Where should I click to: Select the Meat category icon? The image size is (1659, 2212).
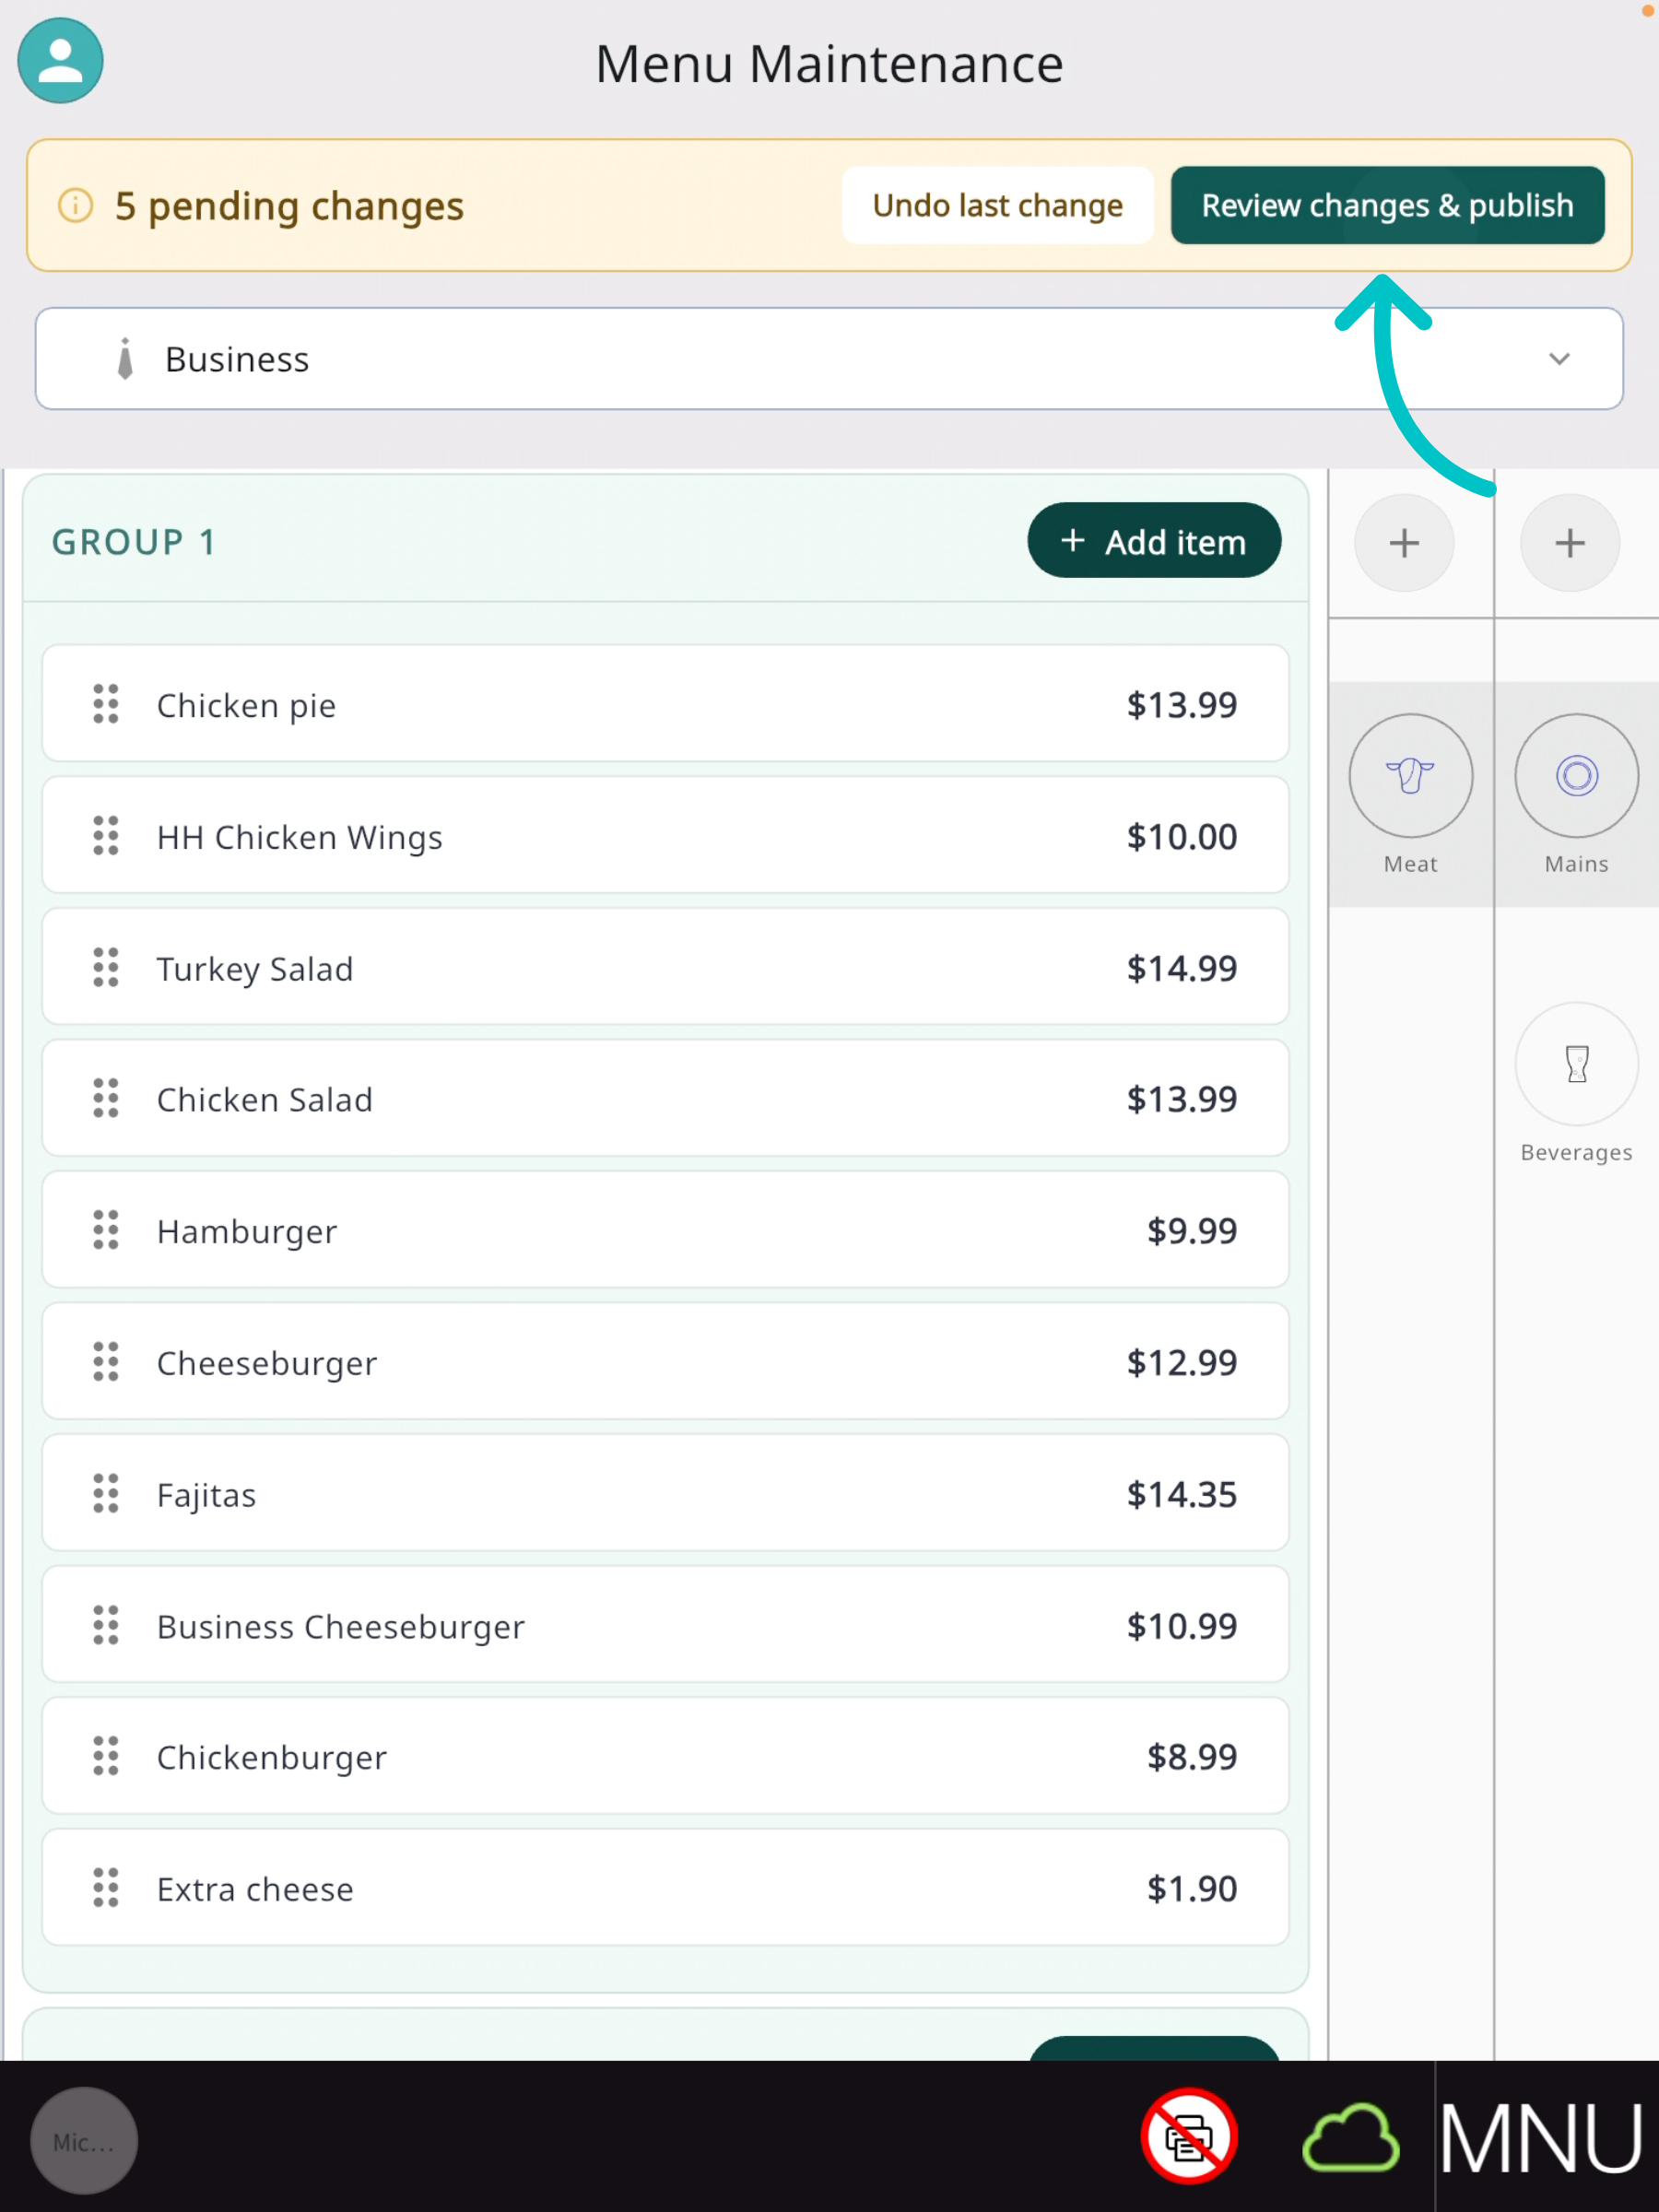[x=1410, y=775]
